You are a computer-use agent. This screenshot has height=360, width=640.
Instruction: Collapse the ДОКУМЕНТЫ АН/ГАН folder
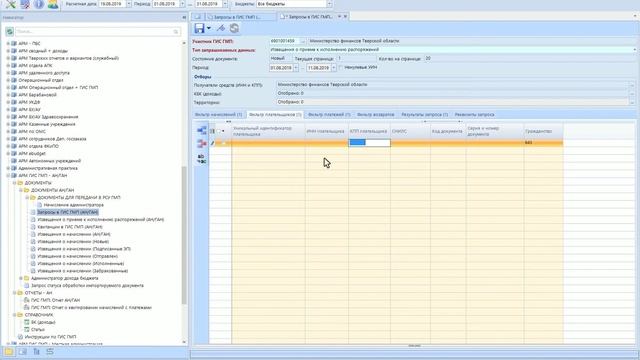pos(21,190)
